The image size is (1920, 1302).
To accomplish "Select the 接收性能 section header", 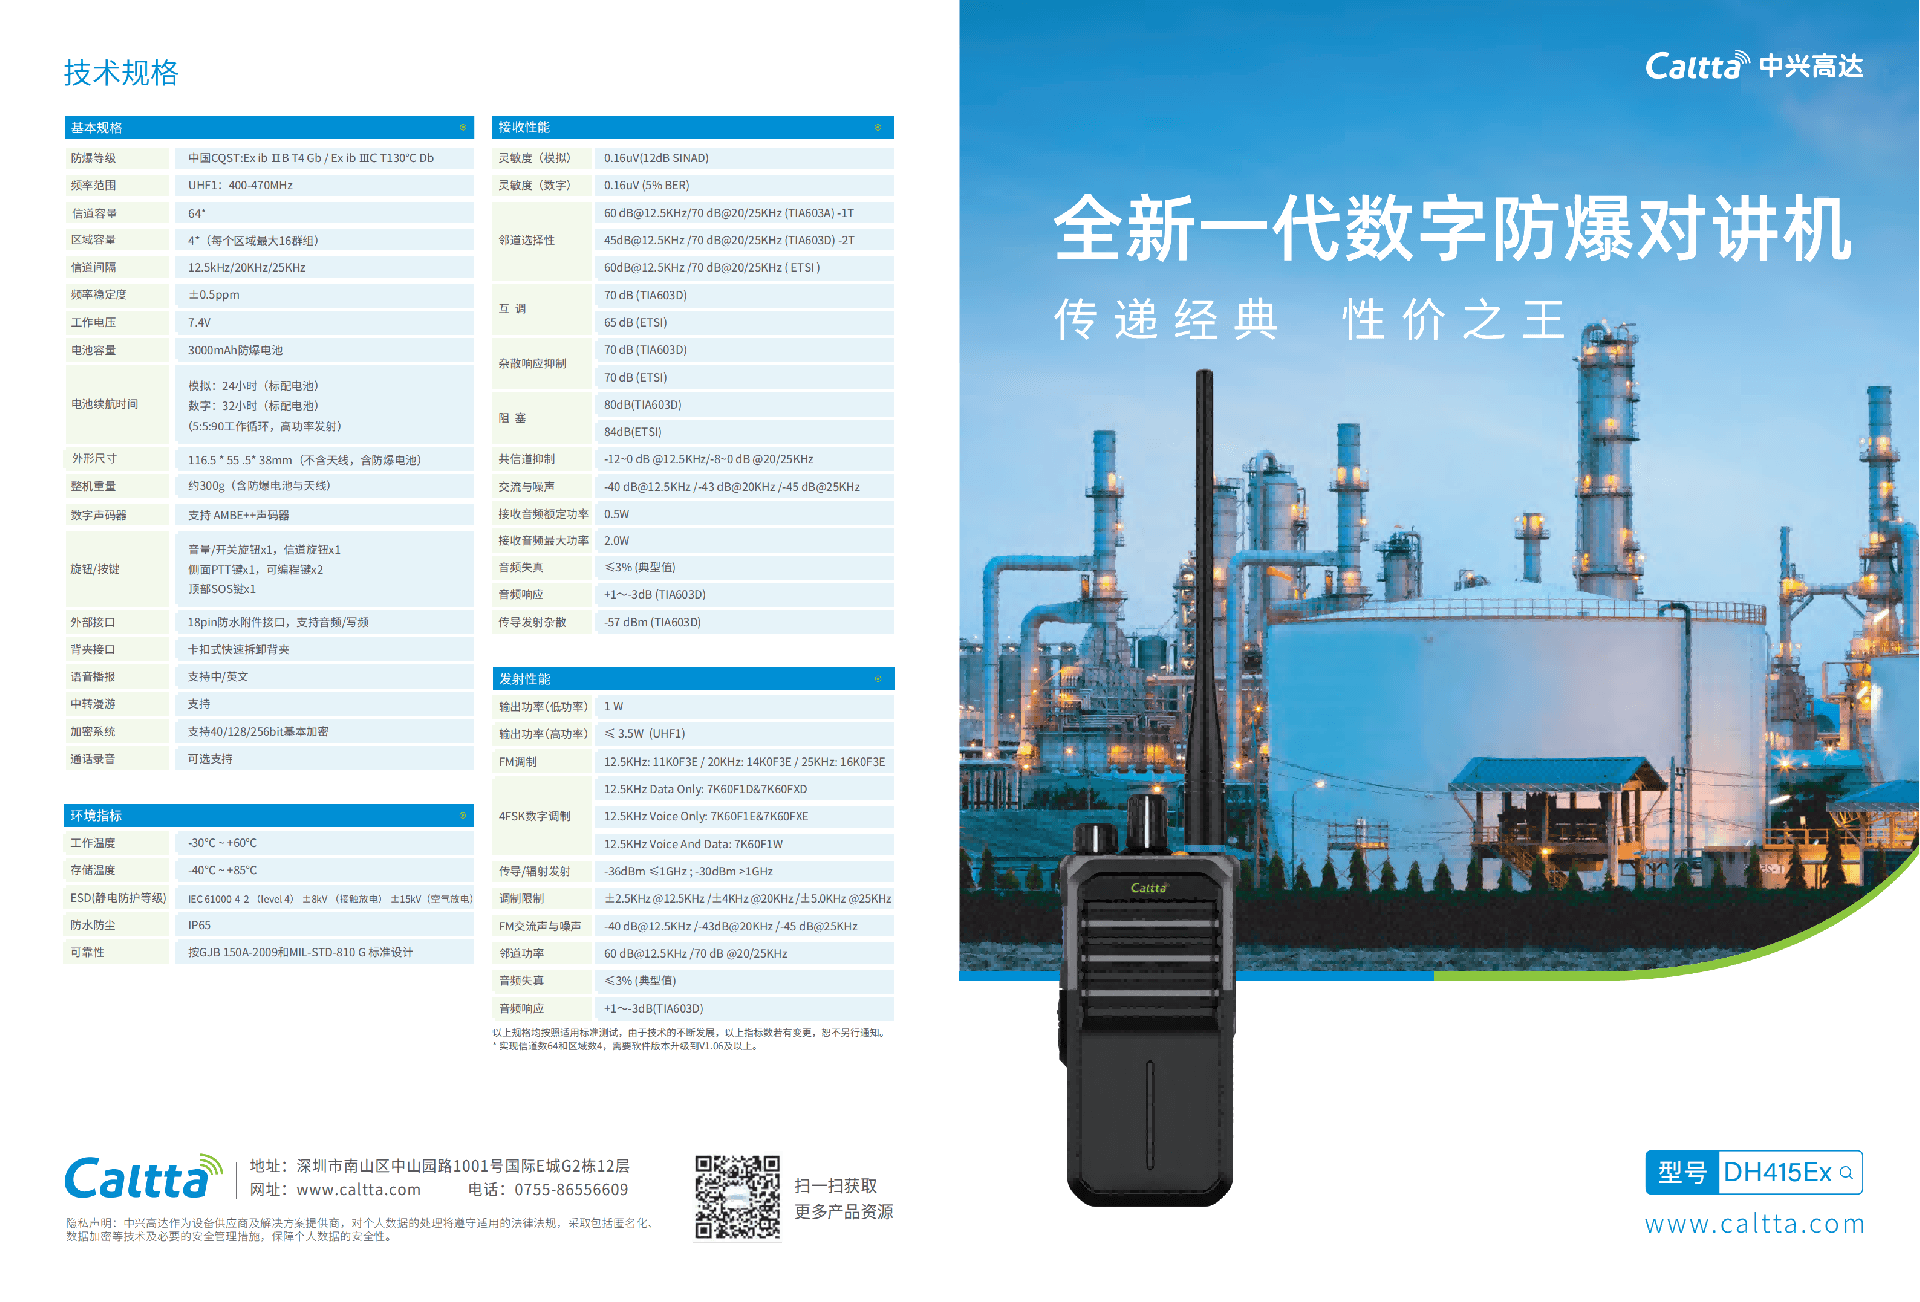I will point(524,127).
